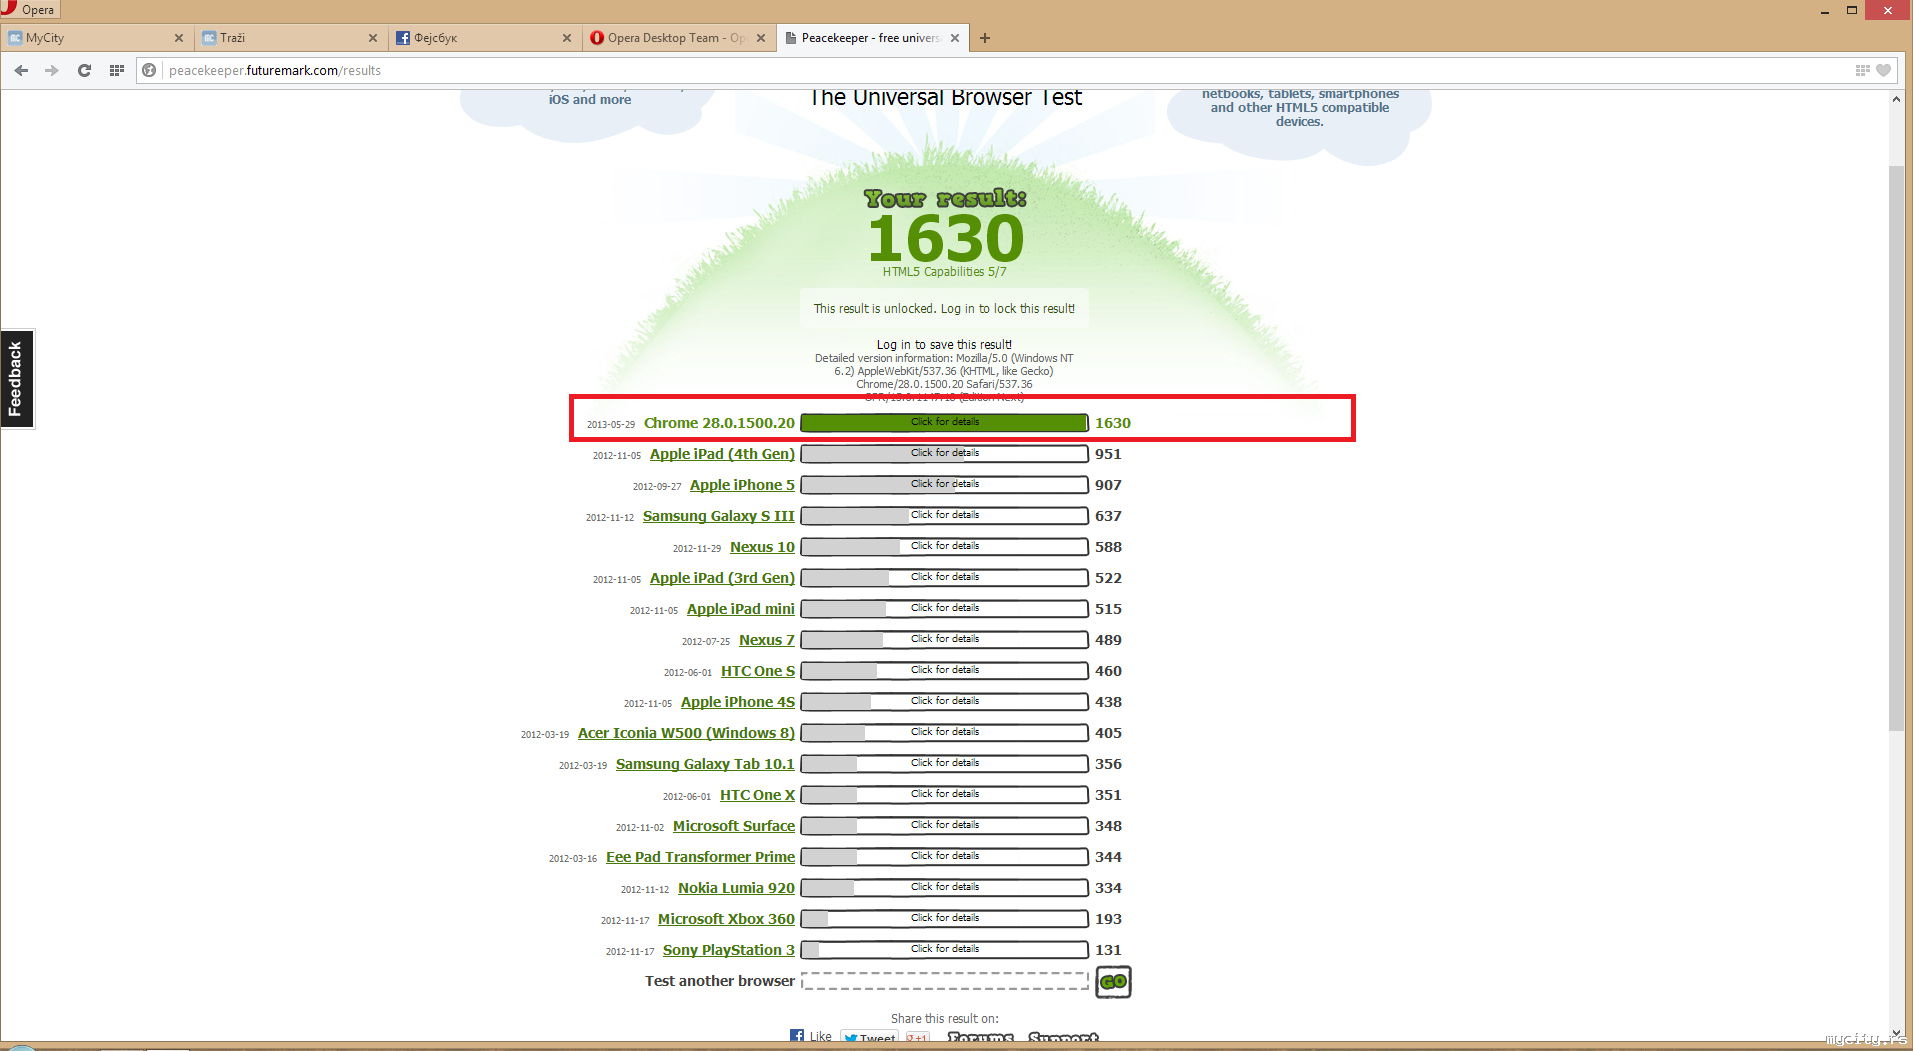Viewport: 1913px width, 1051px height.
Task: Click the scrollbar up arrow
Action: [1896, 99]
